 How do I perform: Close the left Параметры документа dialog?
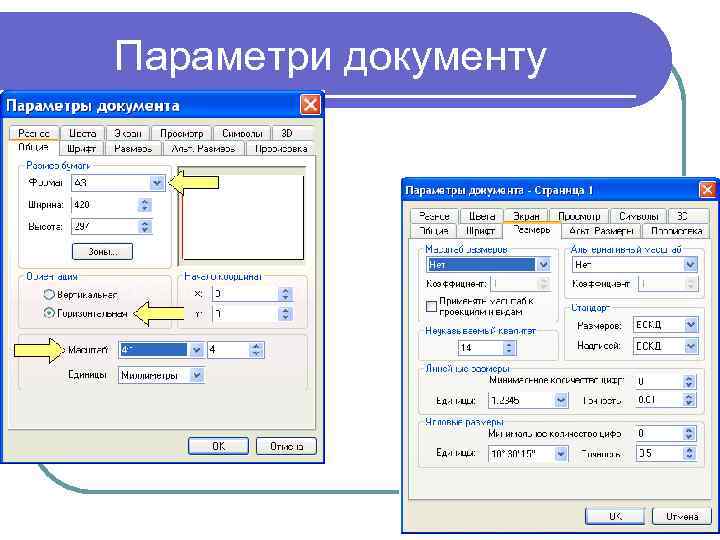310,105
